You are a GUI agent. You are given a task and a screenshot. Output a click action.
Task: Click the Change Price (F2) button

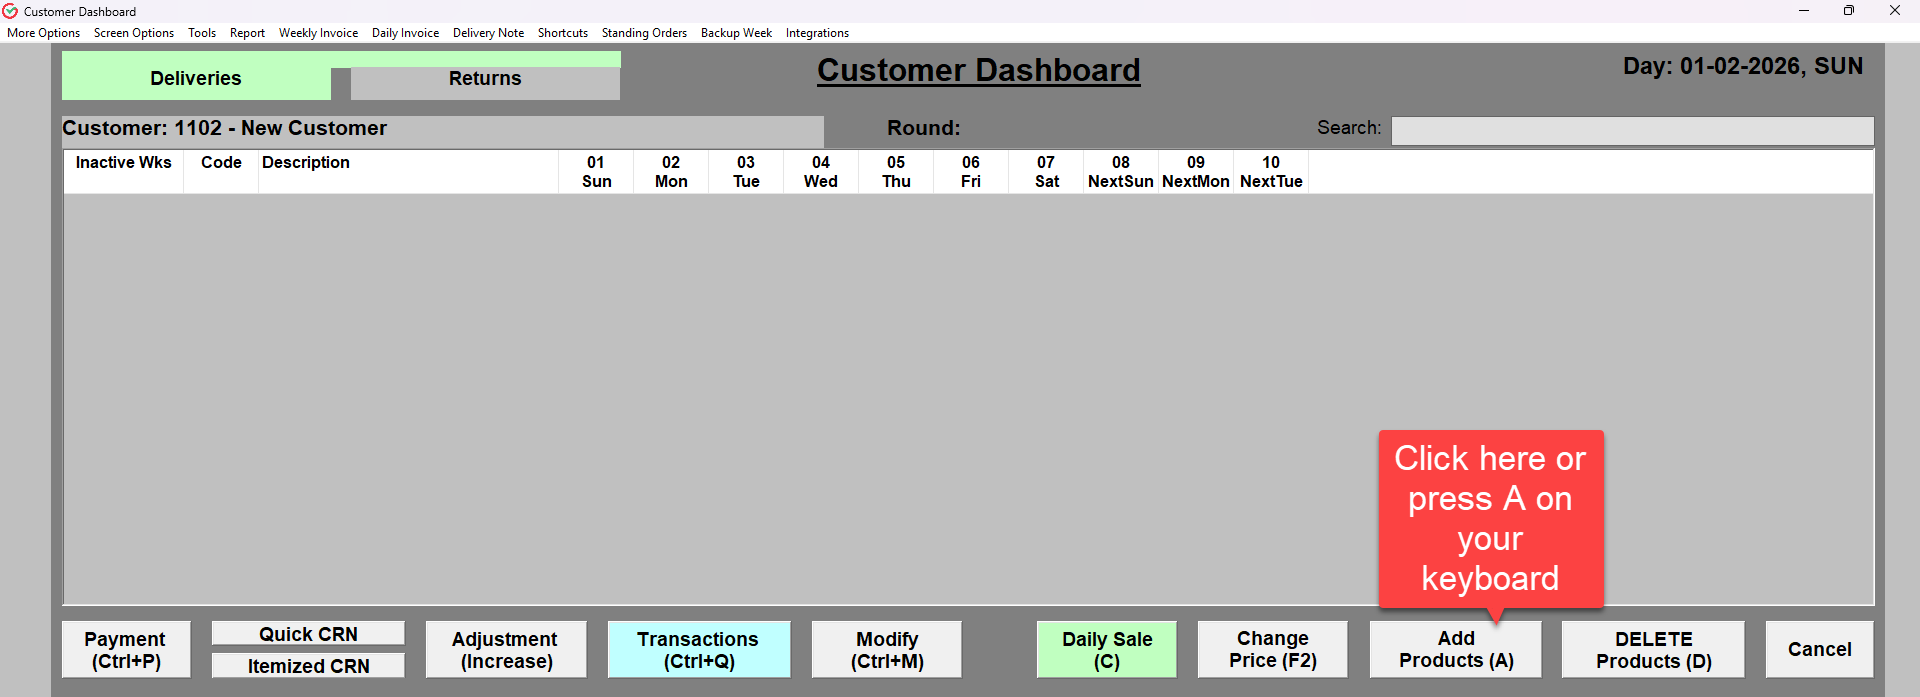pos(1273,650)
